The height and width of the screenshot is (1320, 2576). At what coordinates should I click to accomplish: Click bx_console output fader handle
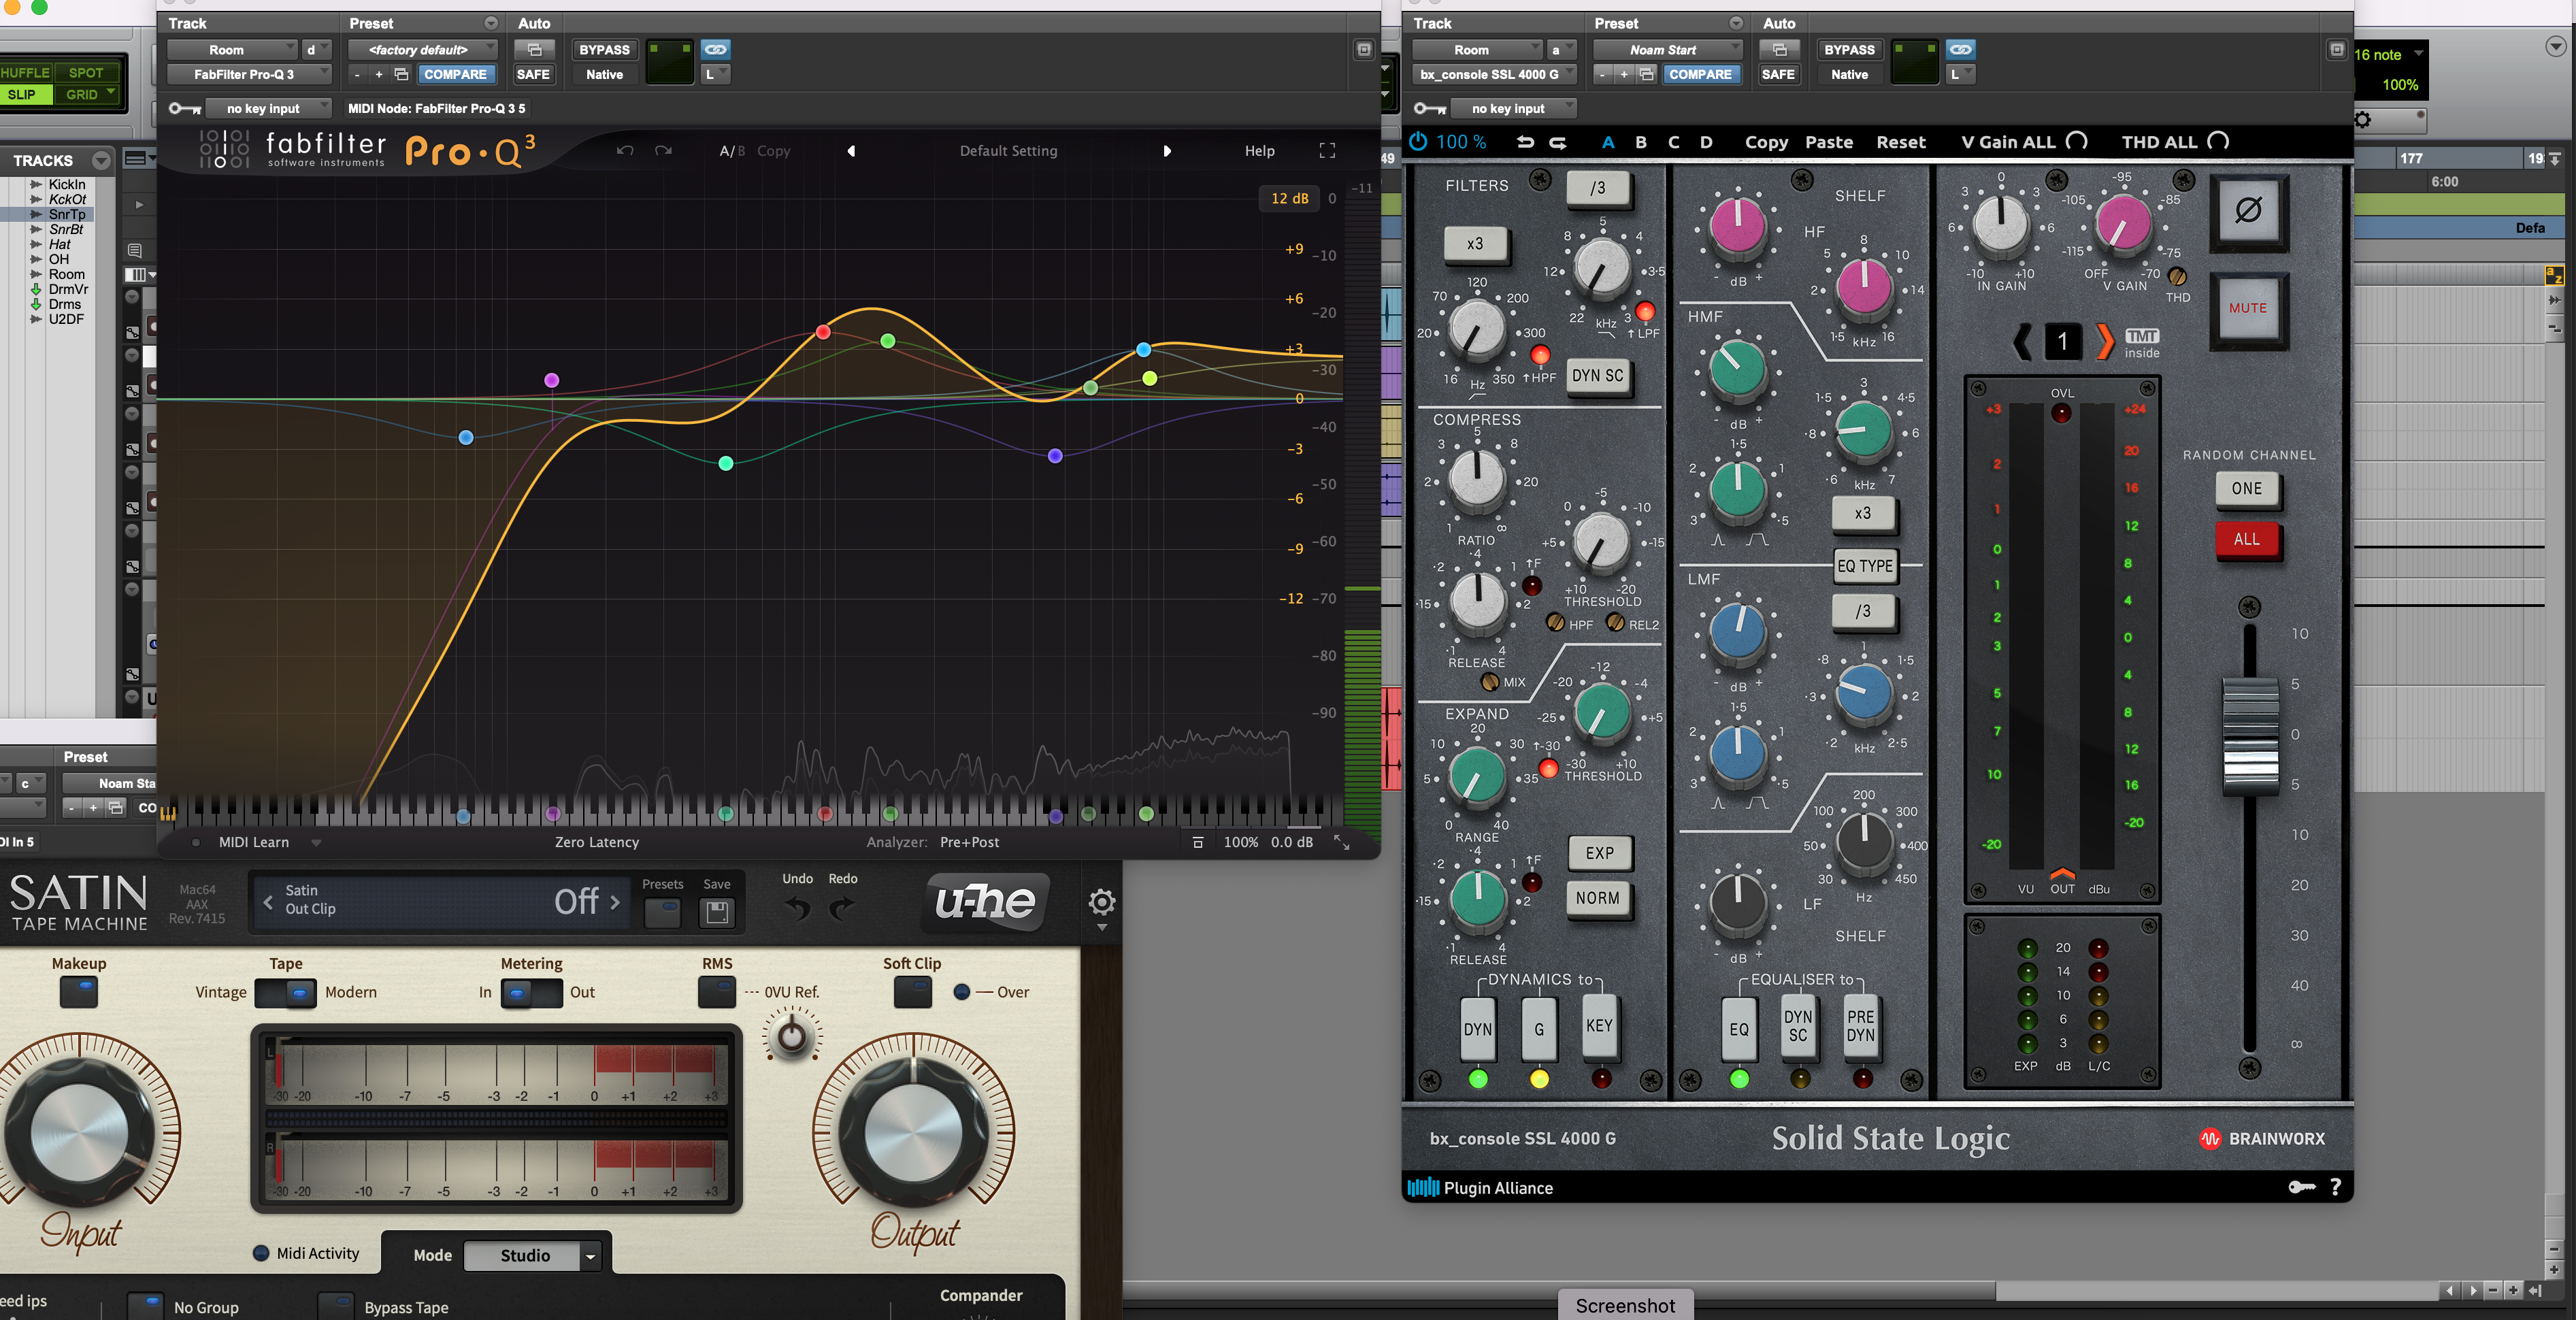(x=2249, y=737)
